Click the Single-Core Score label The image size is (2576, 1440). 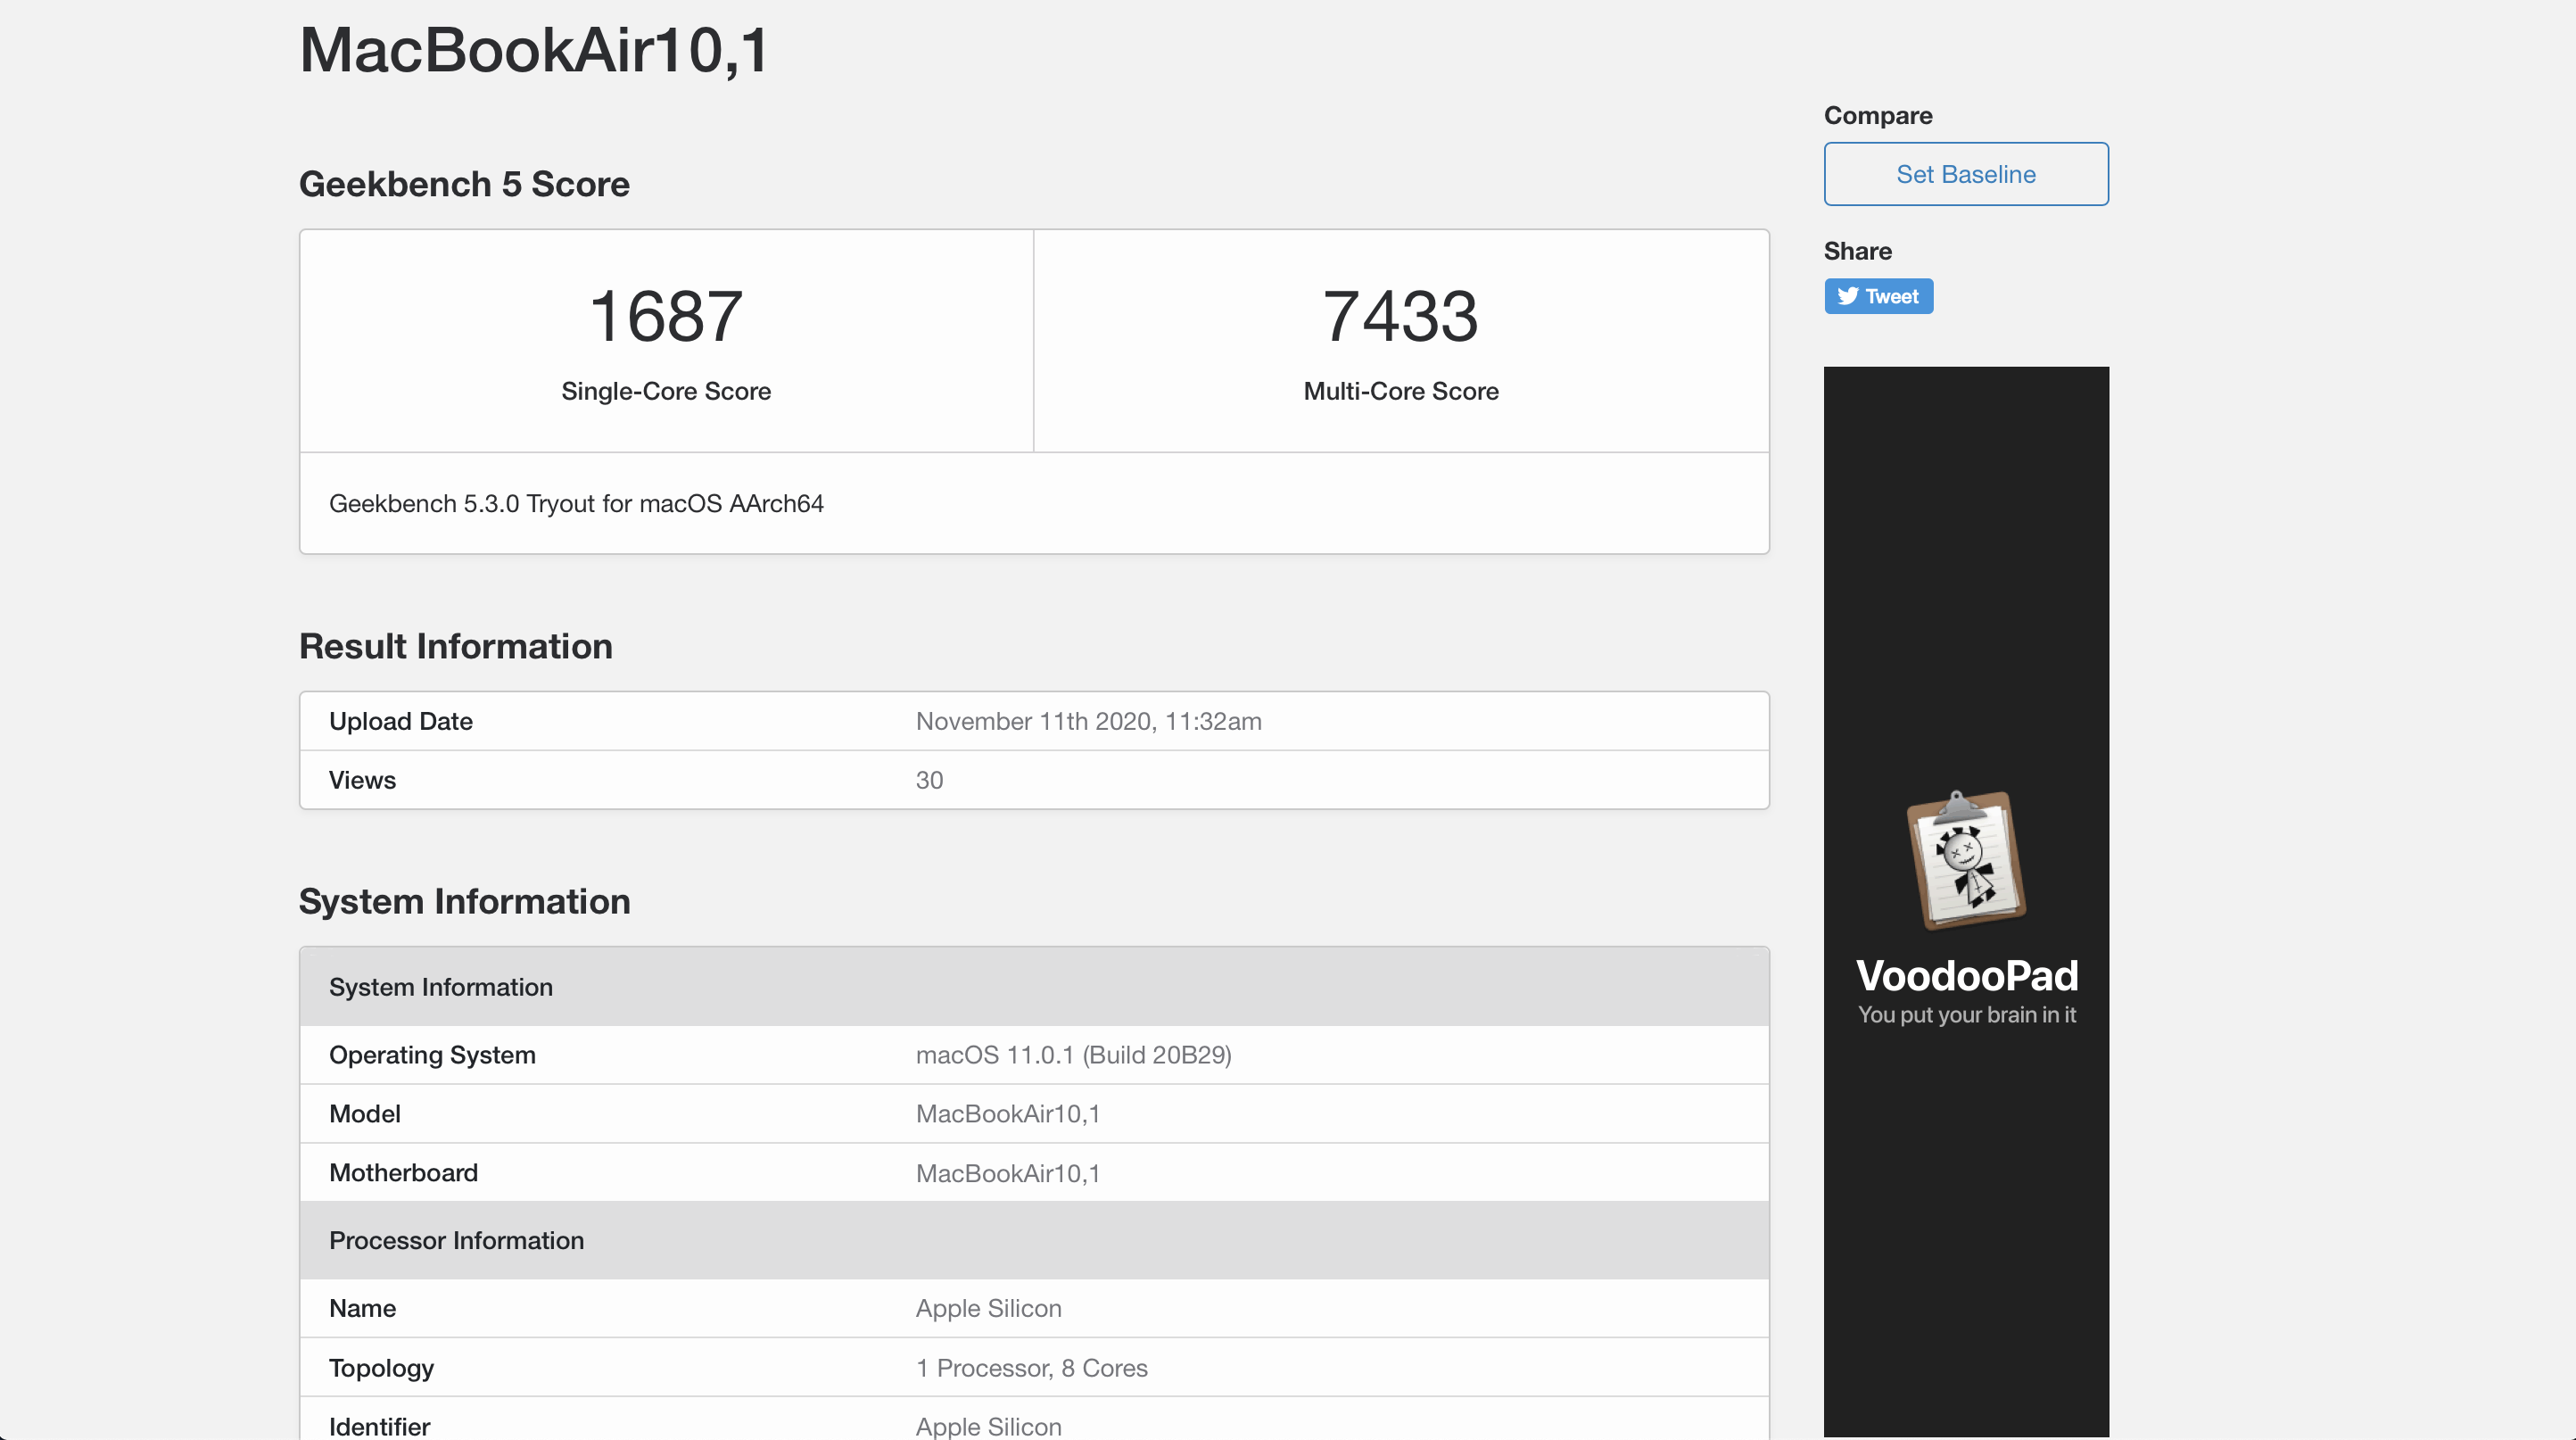click(x=666, y=391)
